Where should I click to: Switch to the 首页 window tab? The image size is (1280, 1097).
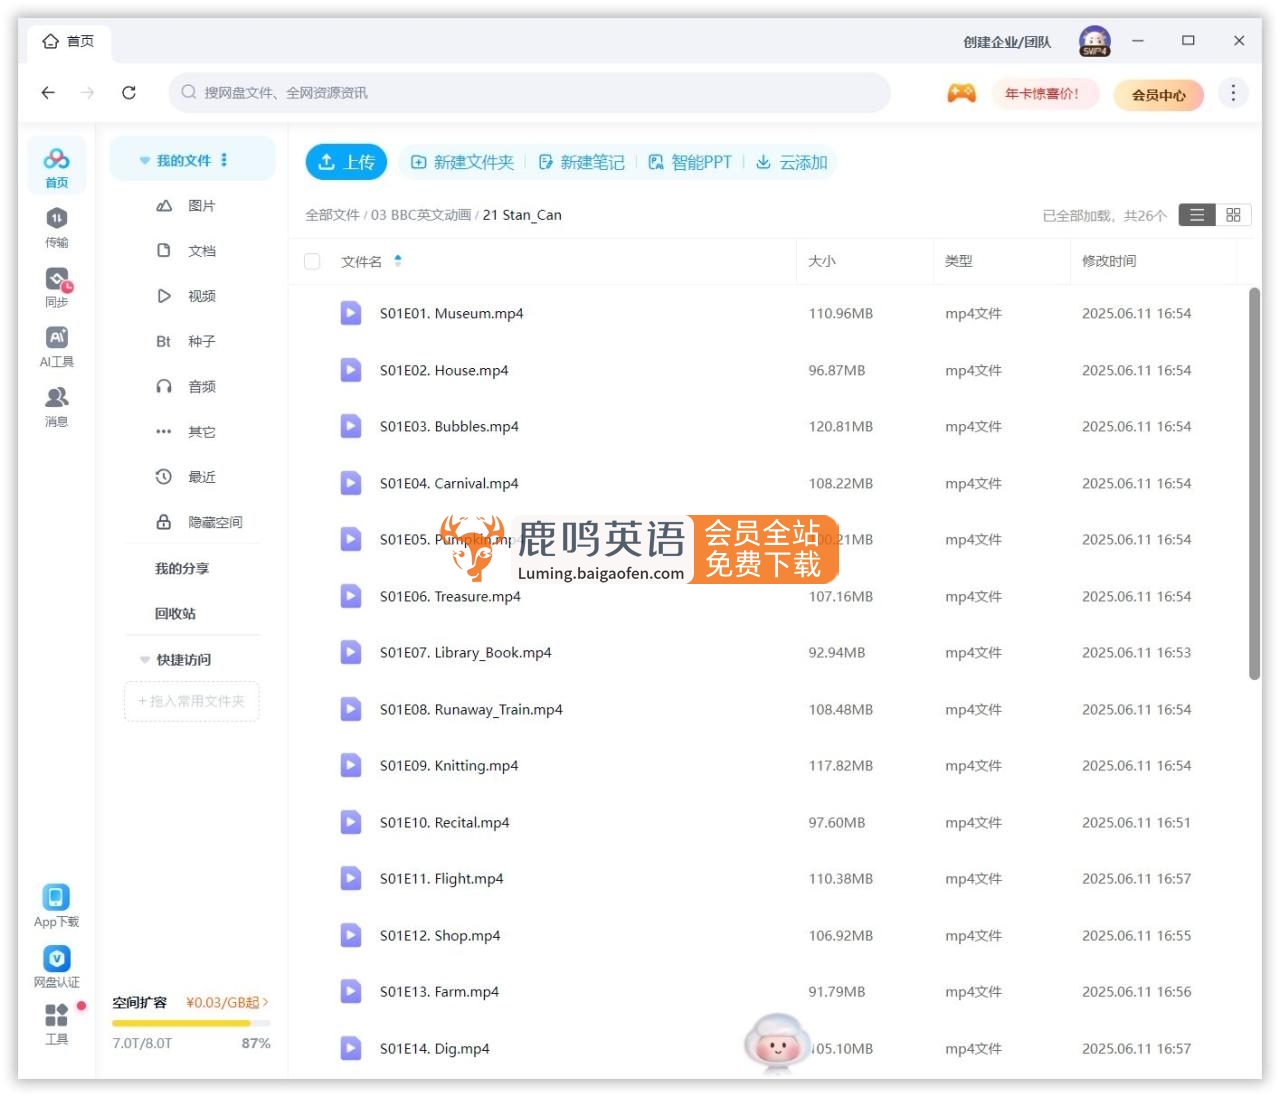pos(68,41)
